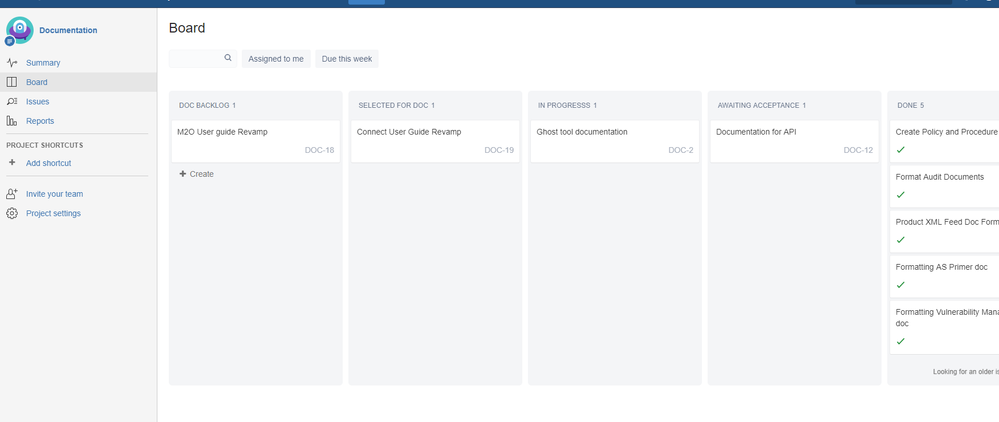Open Documentation for API card
999x422 pixels.
click(794, 141)
